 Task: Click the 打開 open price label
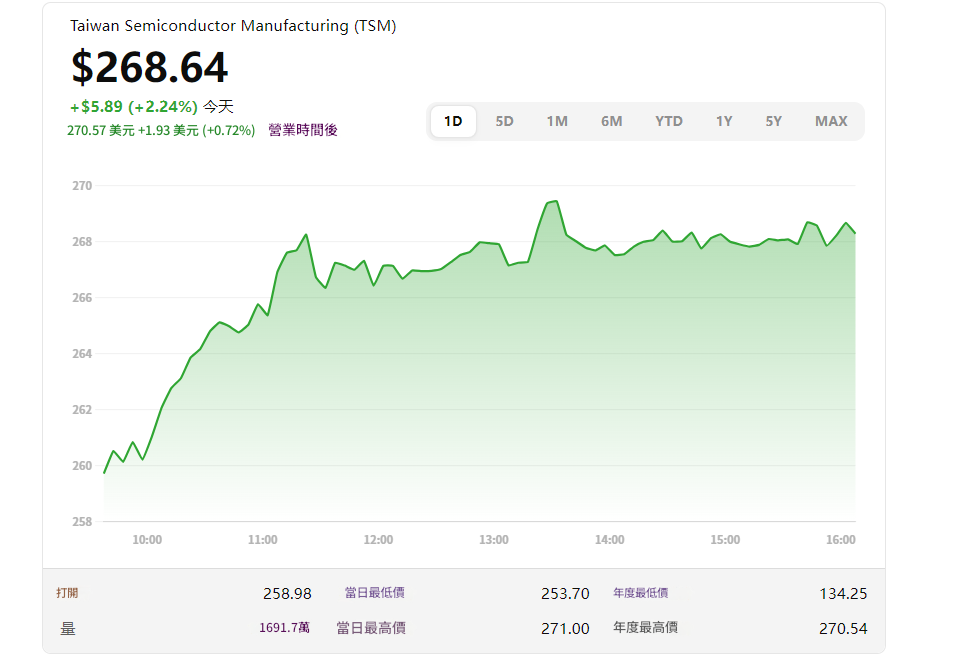[x=67, y=593]
